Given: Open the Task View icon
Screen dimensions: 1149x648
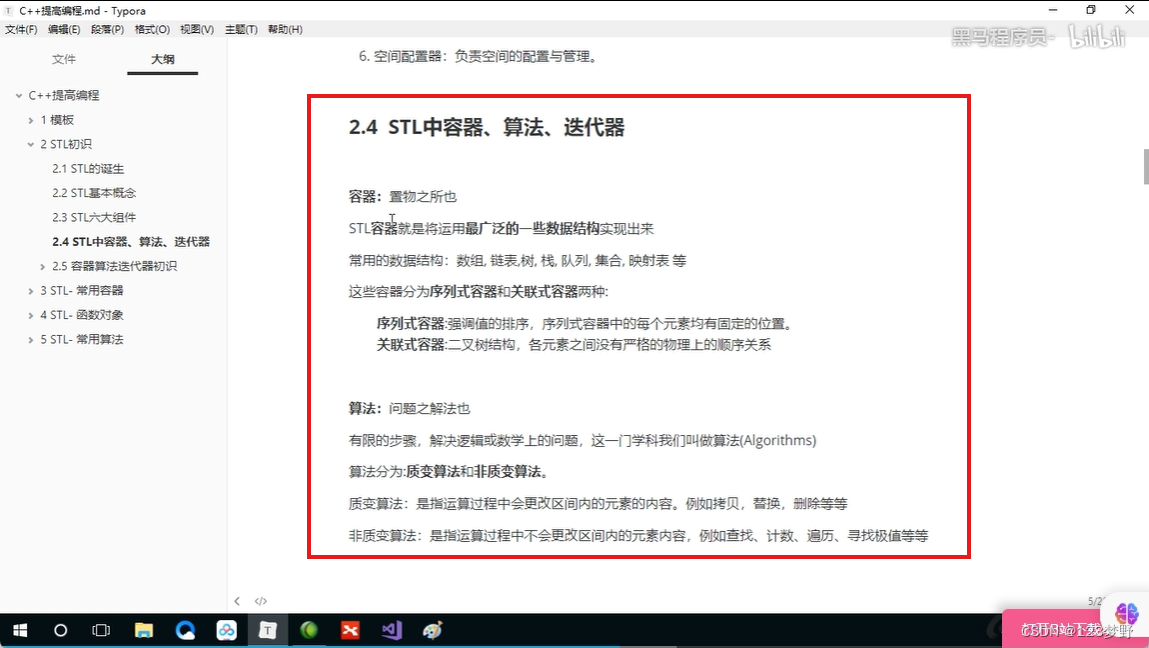Looking at the screenshot, I should (x=101, y=630).
